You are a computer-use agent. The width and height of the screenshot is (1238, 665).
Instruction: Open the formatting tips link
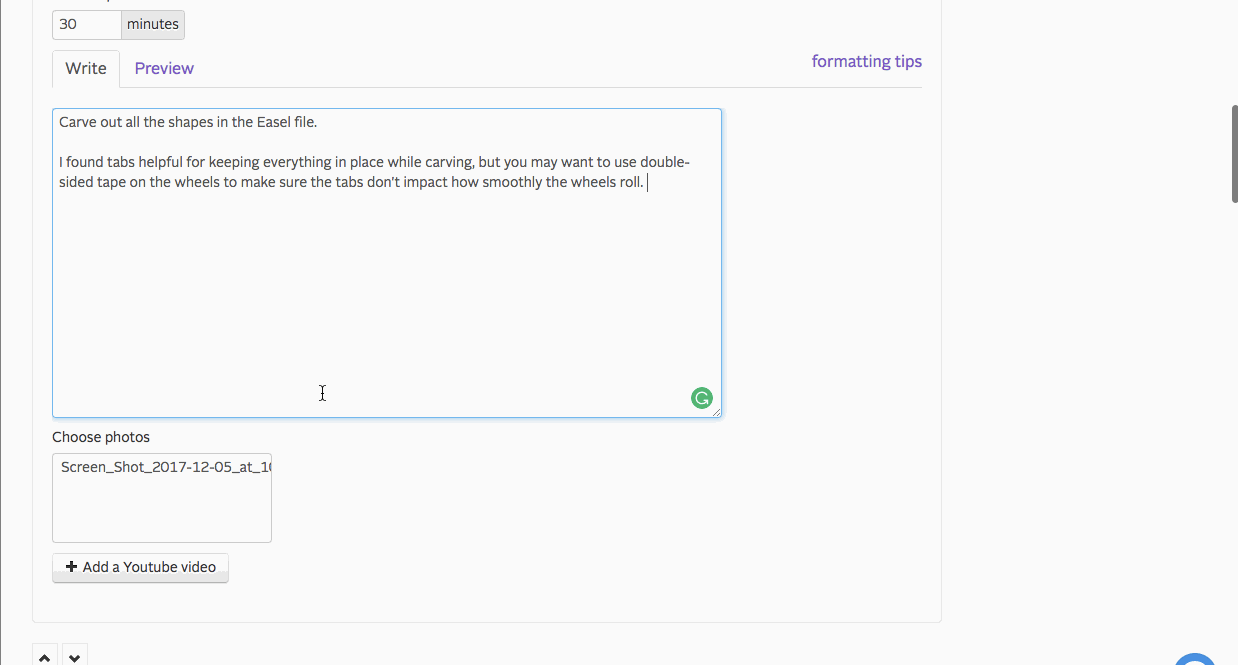tap(866, 62)
